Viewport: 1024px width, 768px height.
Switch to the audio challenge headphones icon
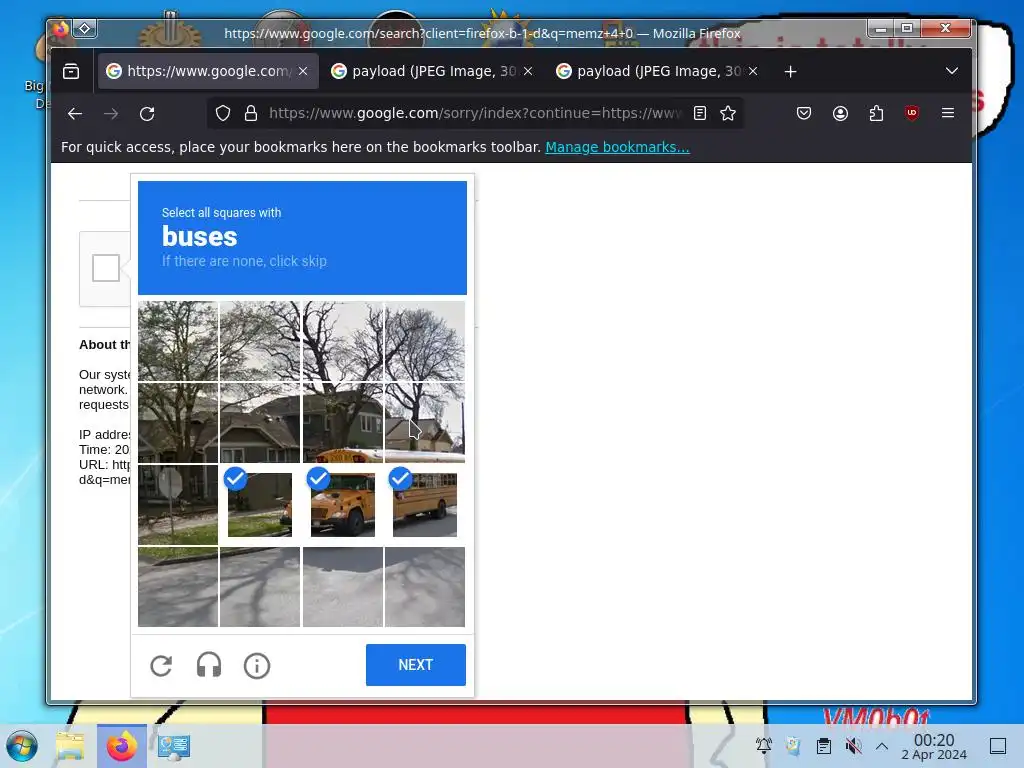(209, 665)
